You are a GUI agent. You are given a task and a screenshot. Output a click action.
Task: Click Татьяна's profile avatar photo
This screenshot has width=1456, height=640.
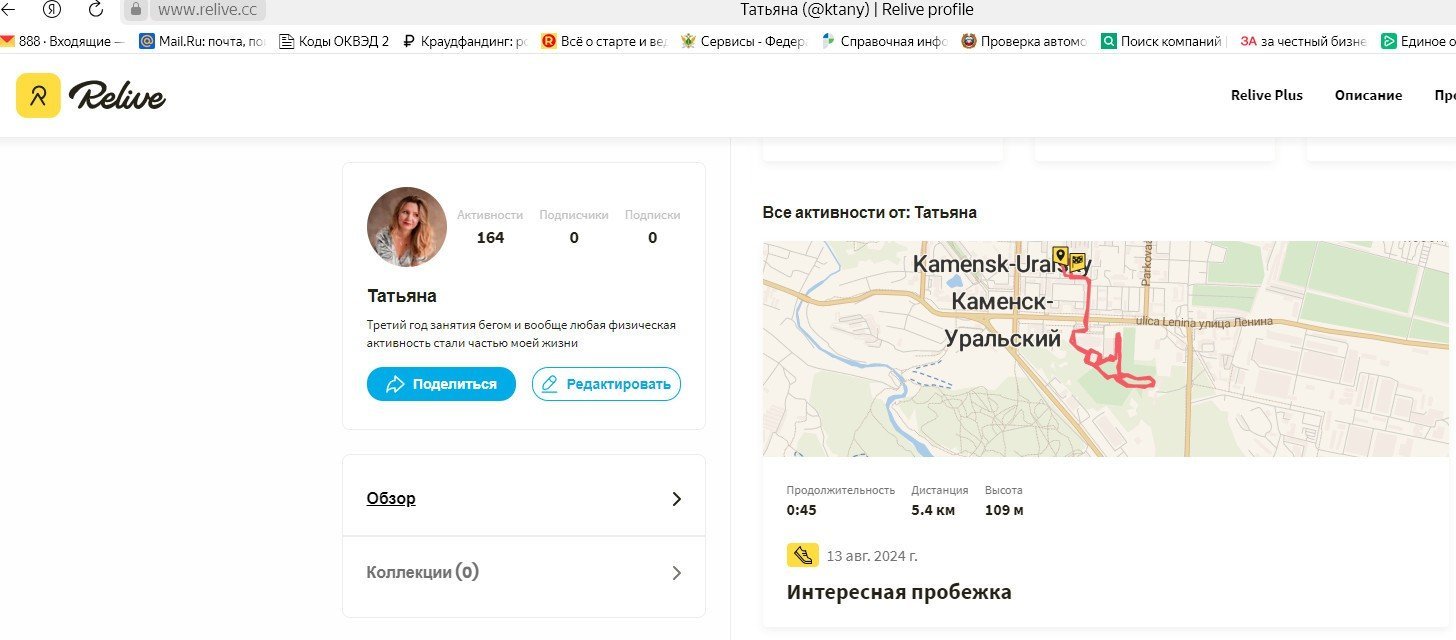(407, 227)
